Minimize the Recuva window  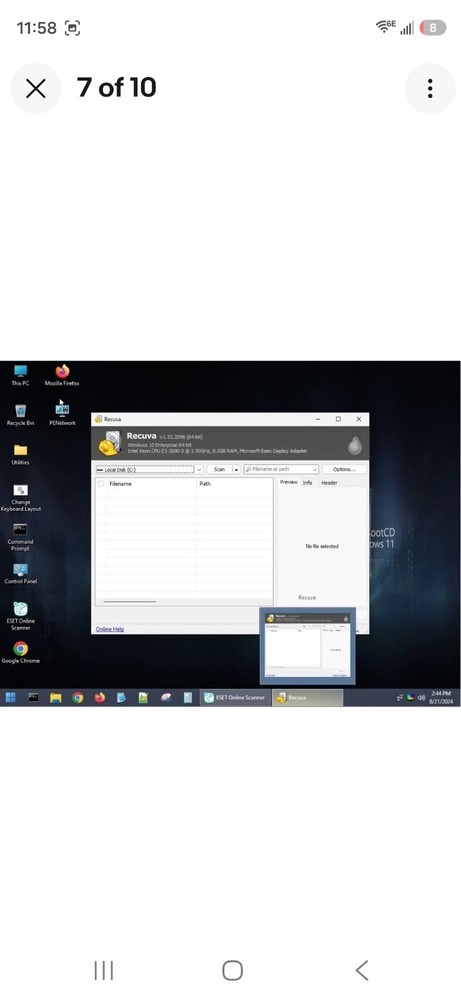pyautogui.click(x=318, y=419)
